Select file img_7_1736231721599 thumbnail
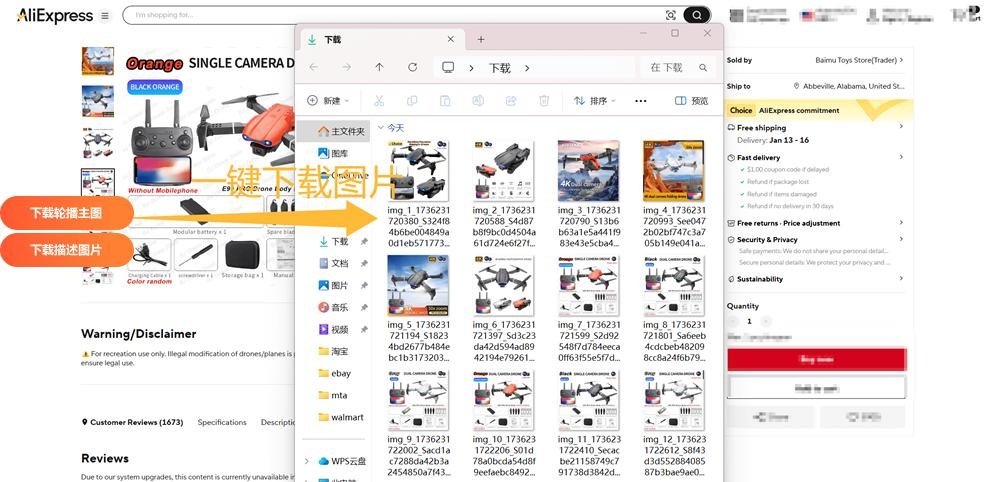 coord(589,285)
